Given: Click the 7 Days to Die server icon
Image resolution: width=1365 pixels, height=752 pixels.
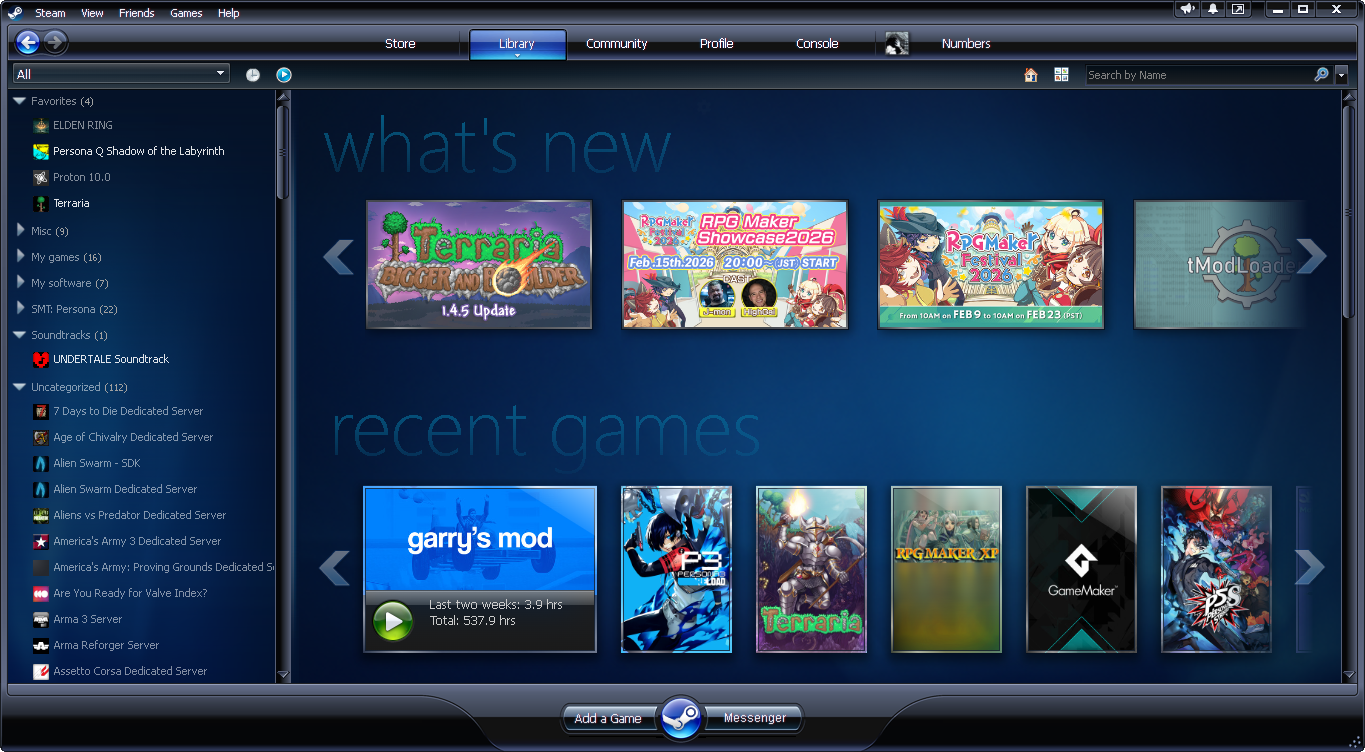Looking at the screenshot, I should [41, 411].
